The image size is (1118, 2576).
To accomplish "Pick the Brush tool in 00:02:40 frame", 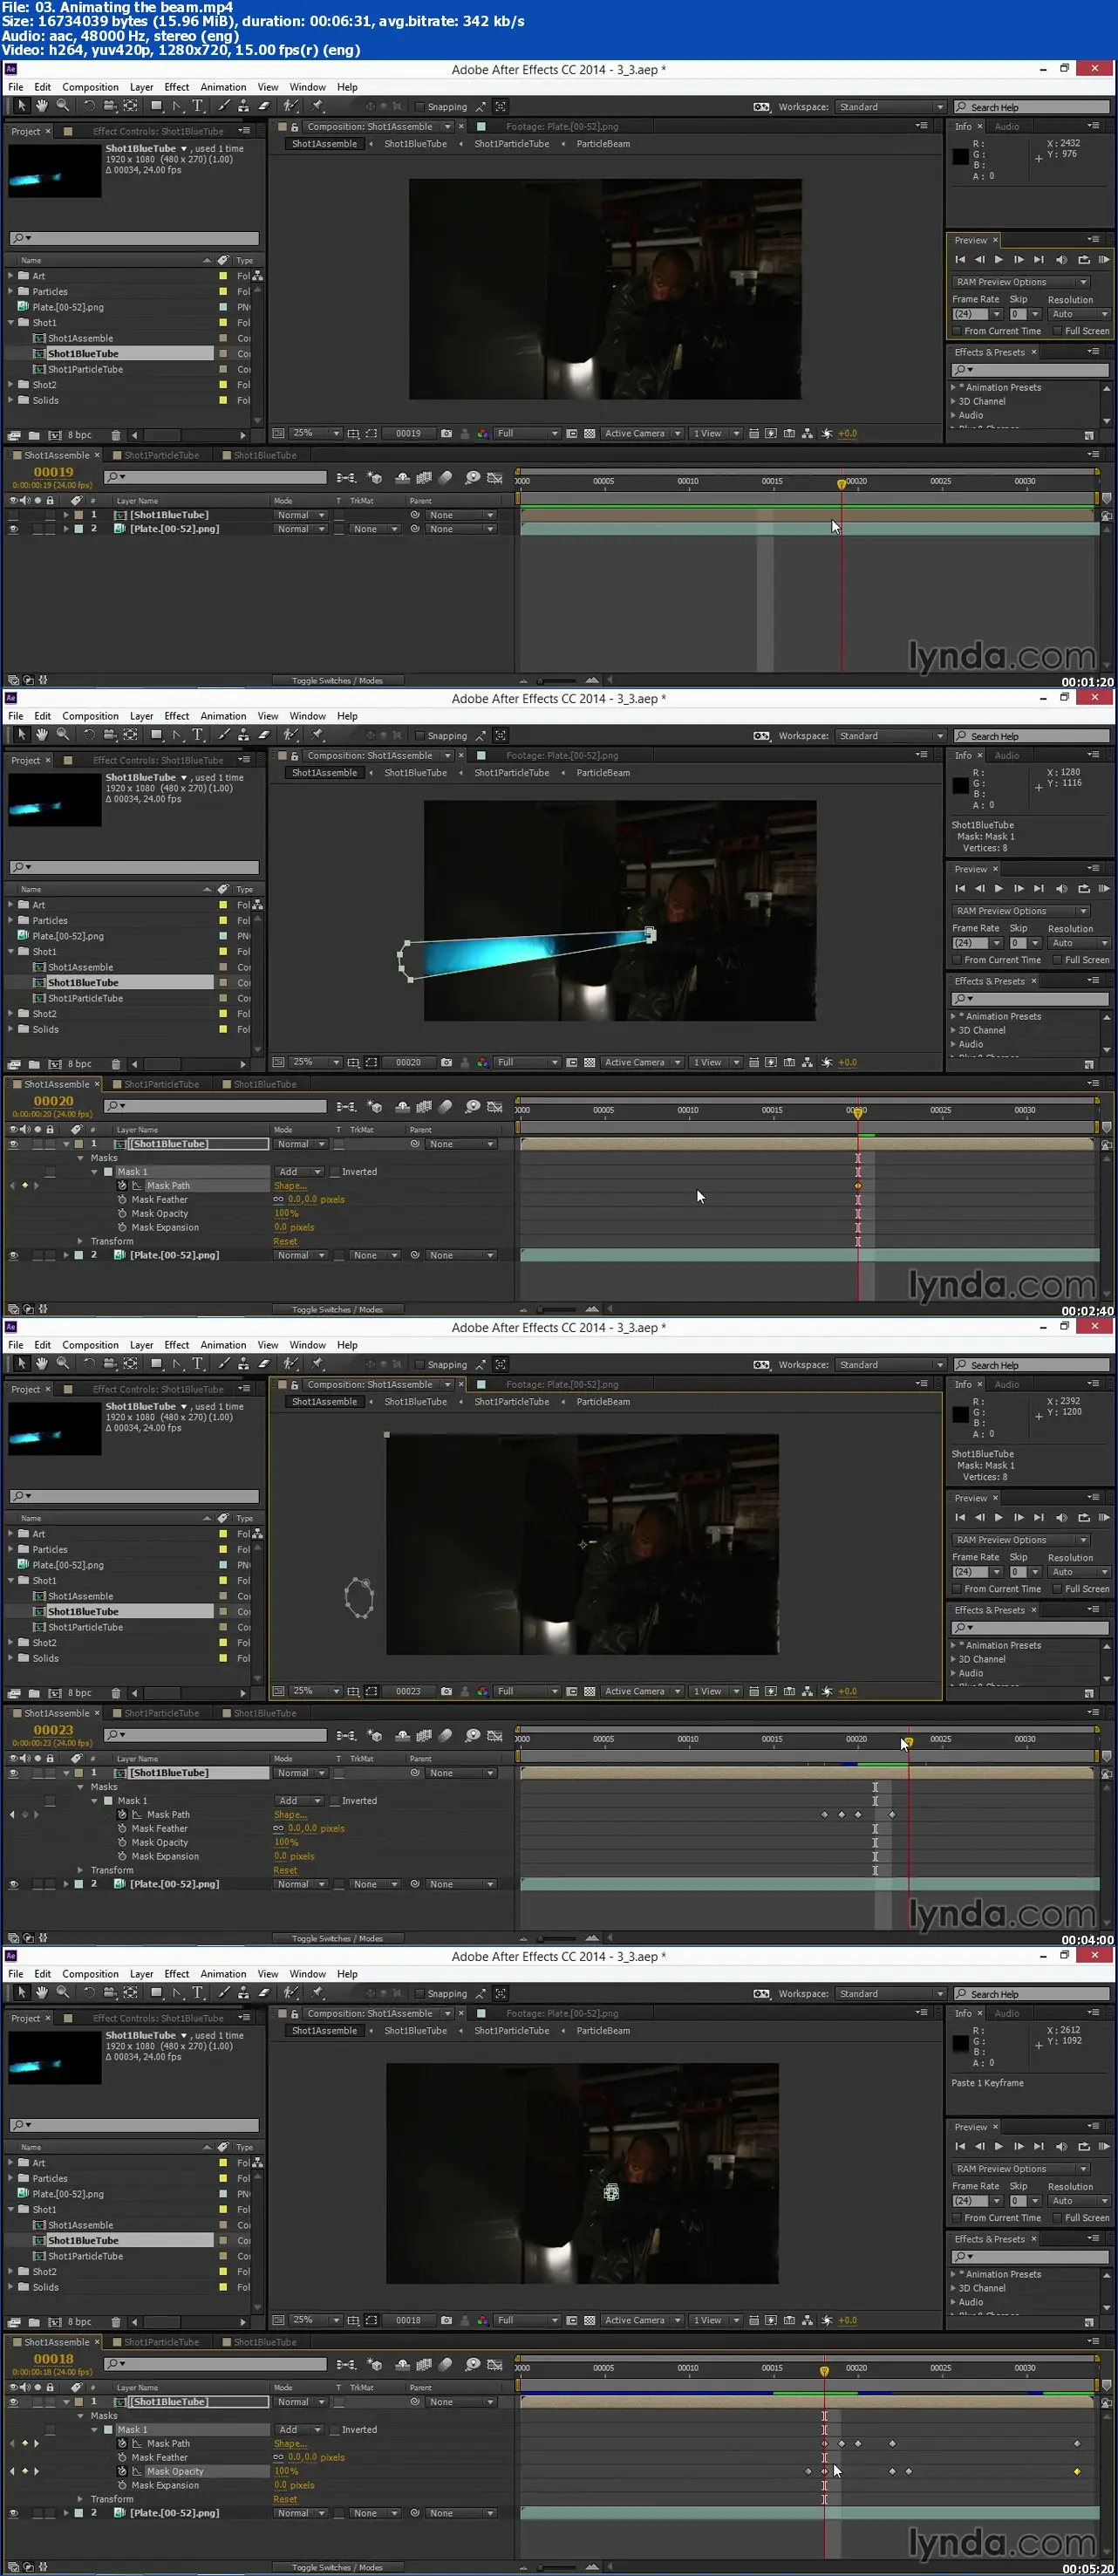I will [224, 735].
